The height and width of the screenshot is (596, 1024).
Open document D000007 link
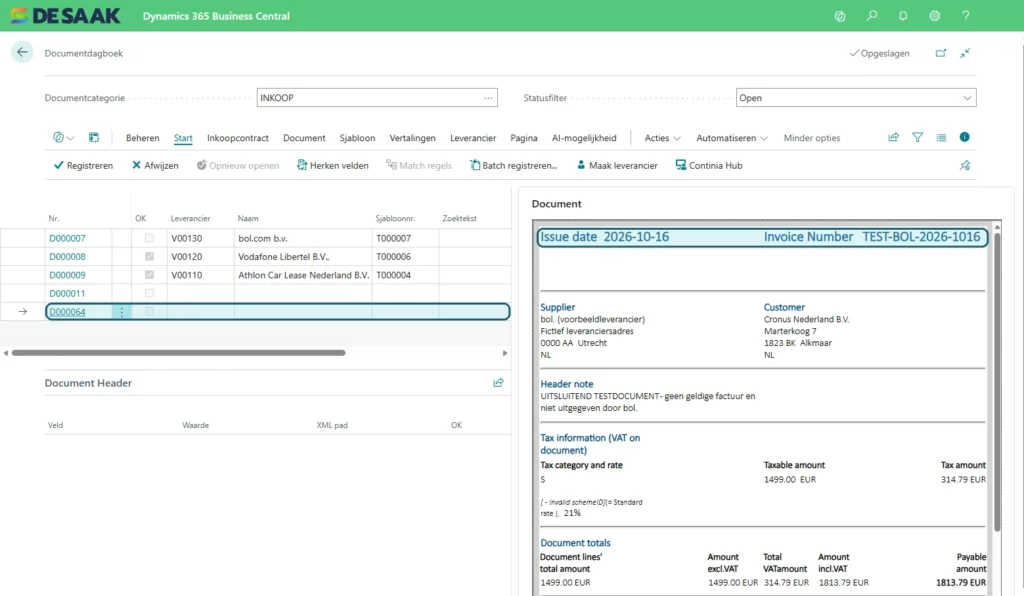pos(67,238)
